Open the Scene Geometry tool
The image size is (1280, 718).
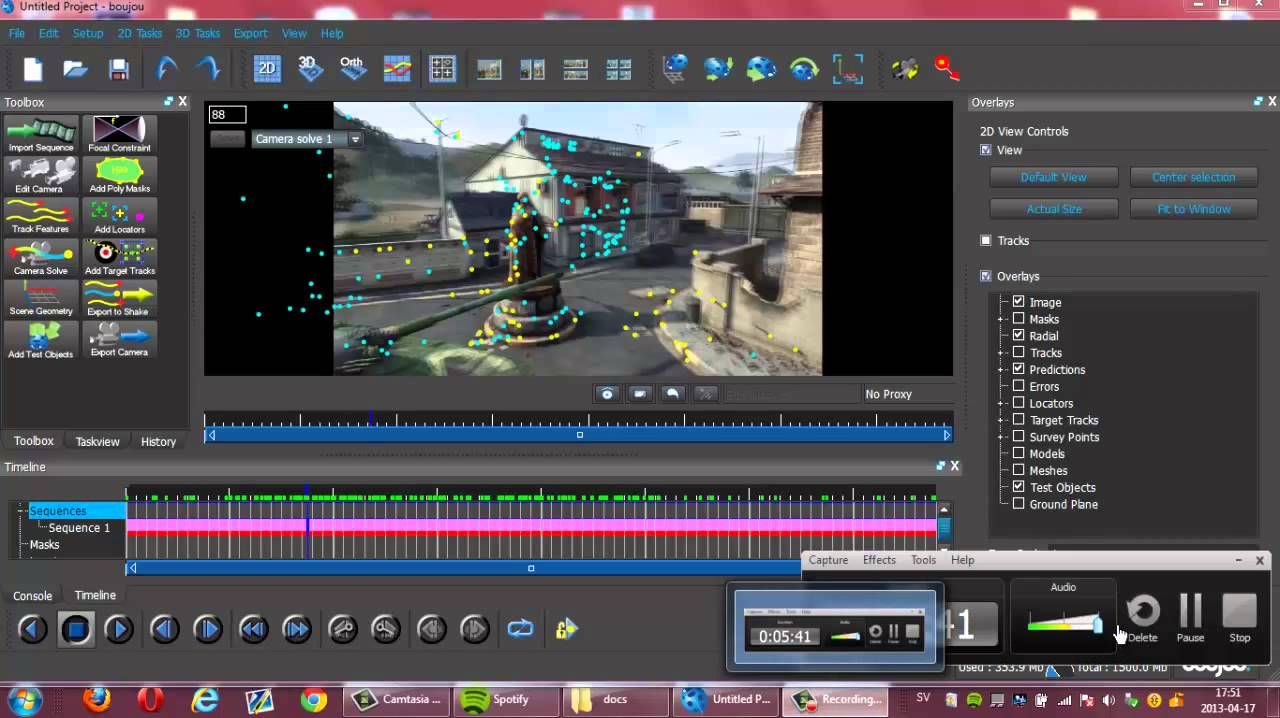pos(41,298)
